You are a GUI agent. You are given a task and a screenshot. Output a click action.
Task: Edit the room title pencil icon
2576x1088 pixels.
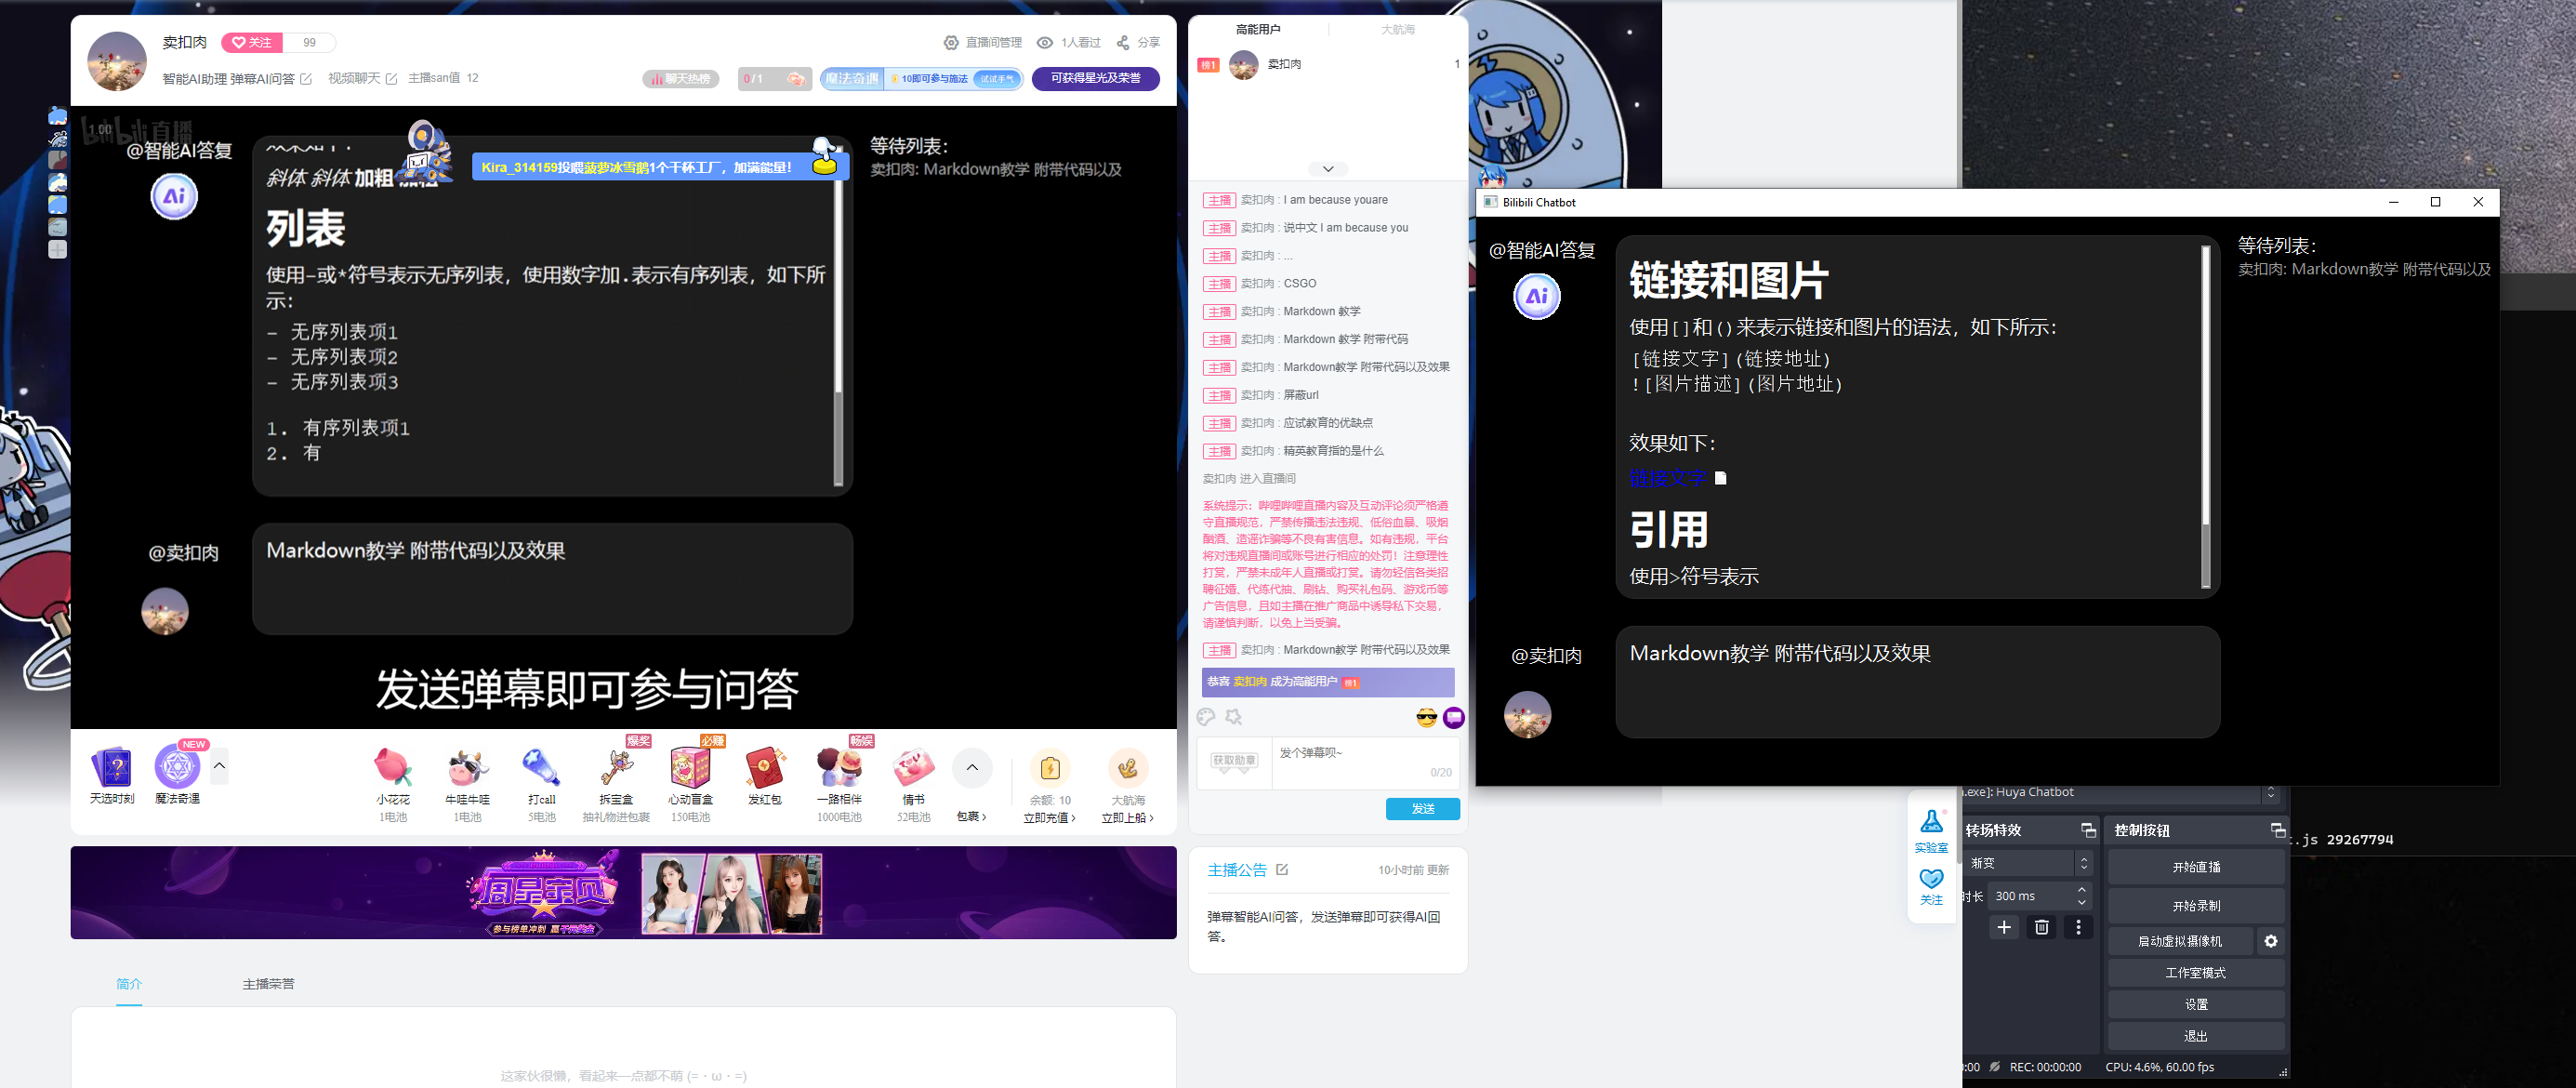306,79
